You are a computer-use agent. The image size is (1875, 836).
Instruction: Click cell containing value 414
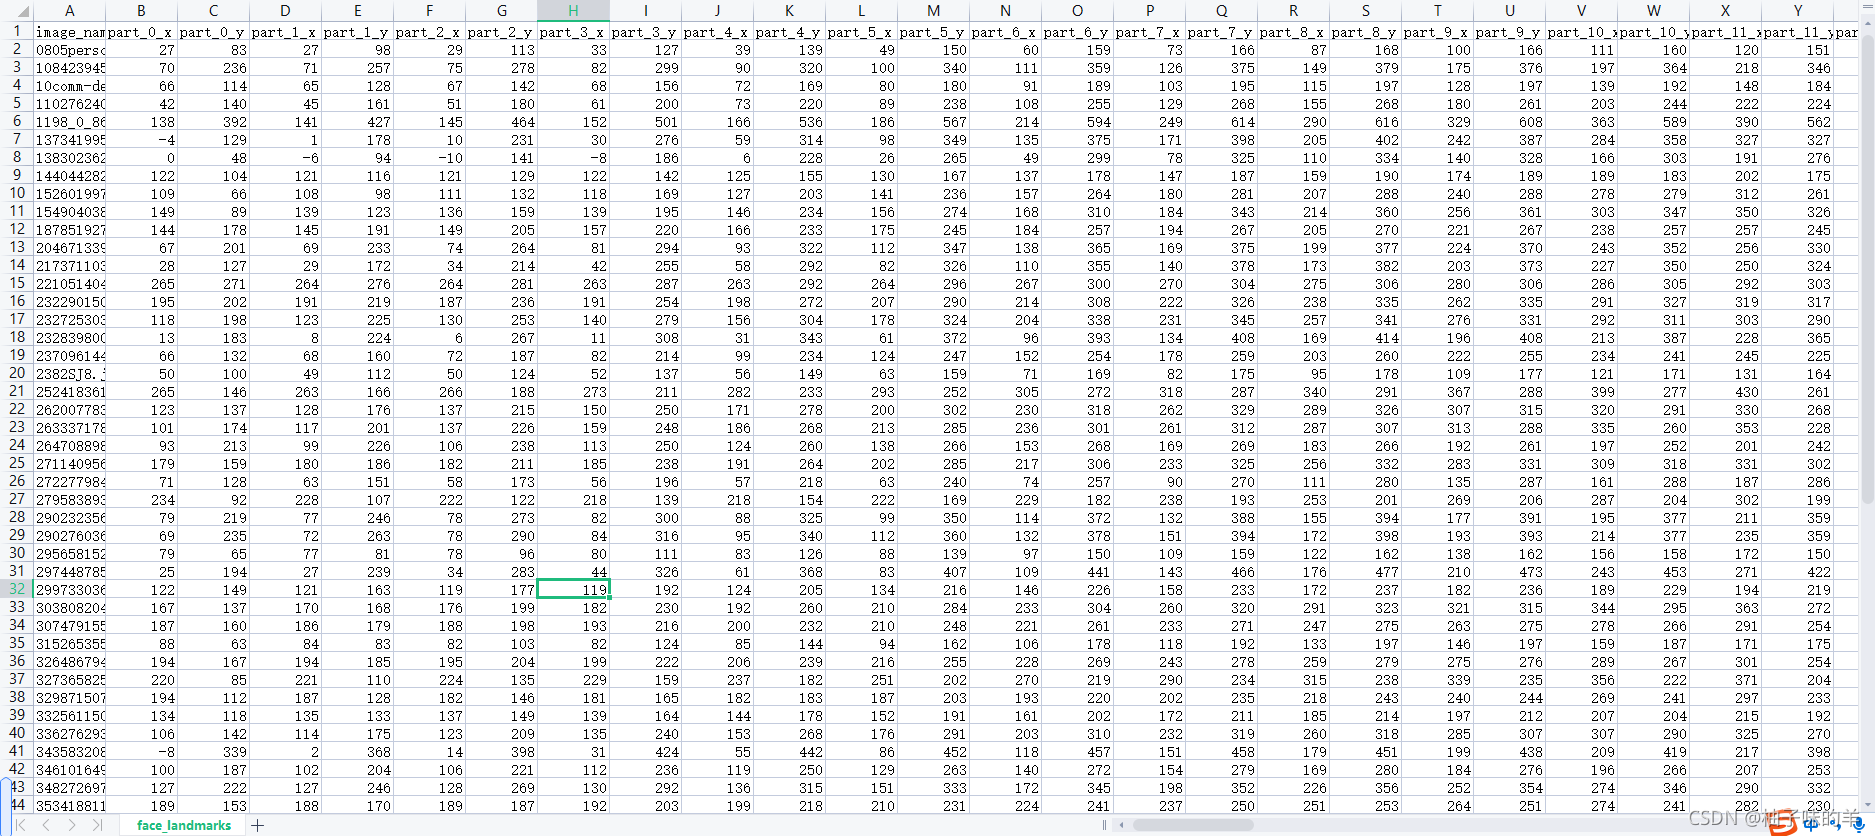(1365, 338)
